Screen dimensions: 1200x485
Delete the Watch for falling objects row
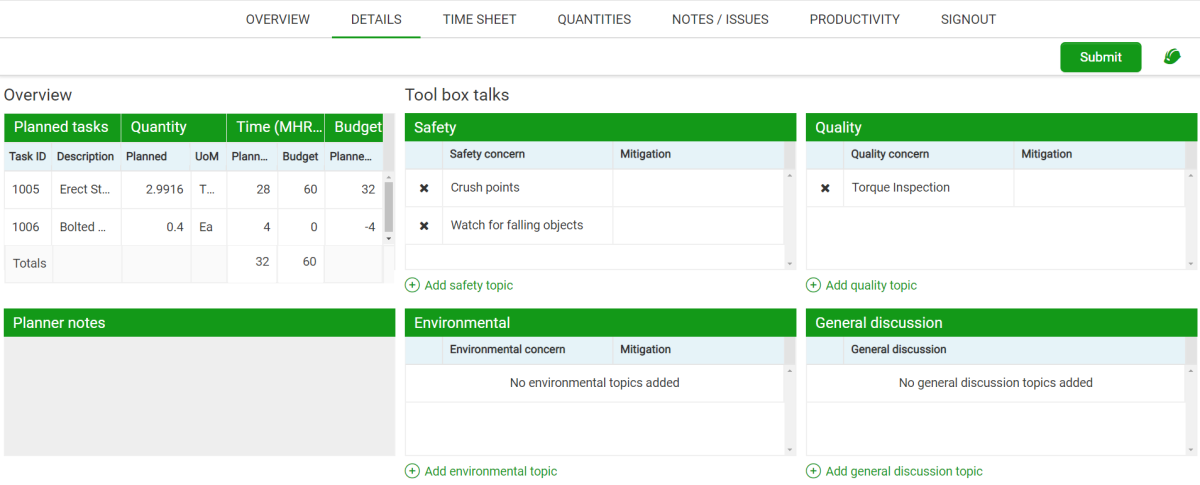click(x=424, y=226)
